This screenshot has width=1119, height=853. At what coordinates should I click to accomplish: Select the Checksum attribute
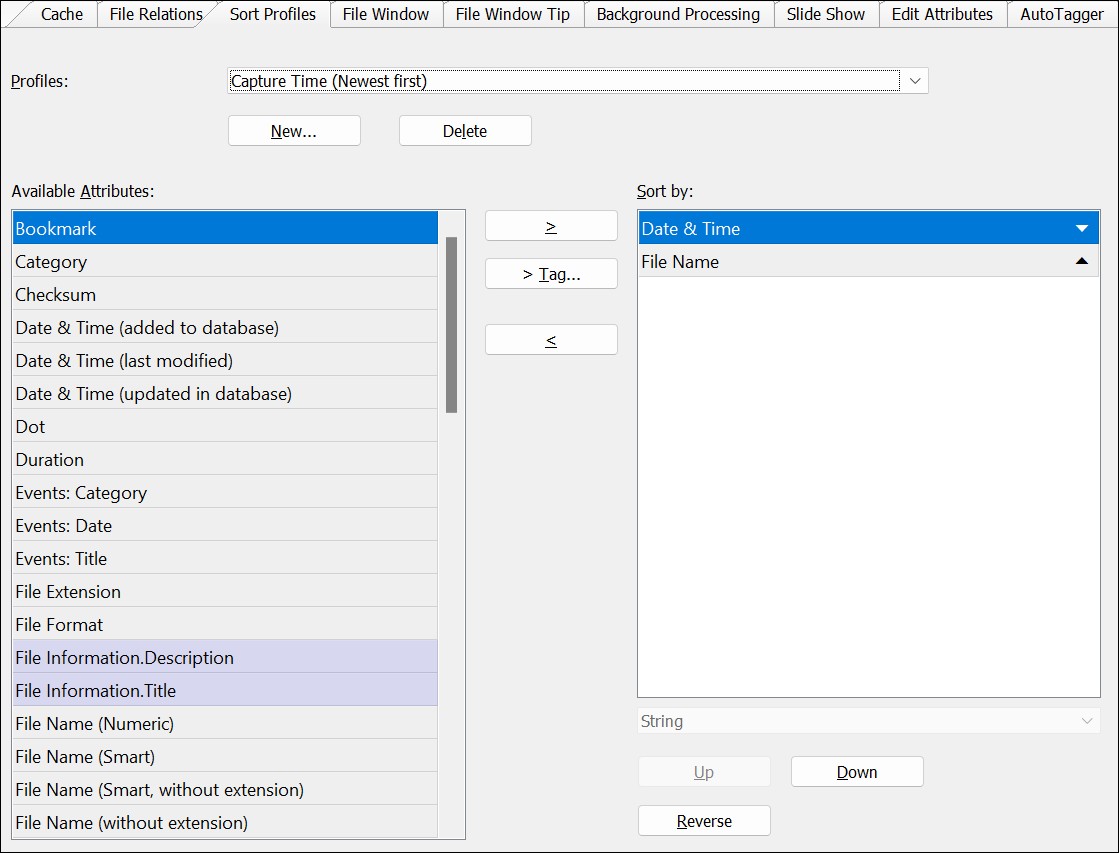225,294
